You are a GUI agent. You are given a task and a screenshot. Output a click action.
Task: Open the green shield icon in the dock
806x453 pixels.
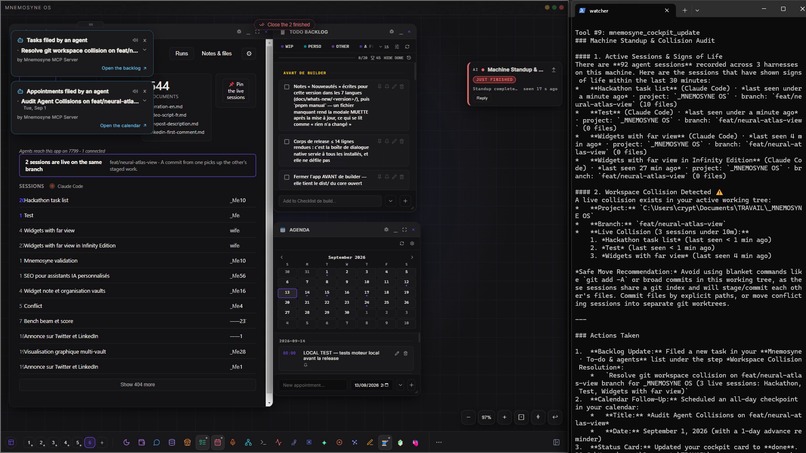pyautogui.click(x=400, y=442)
